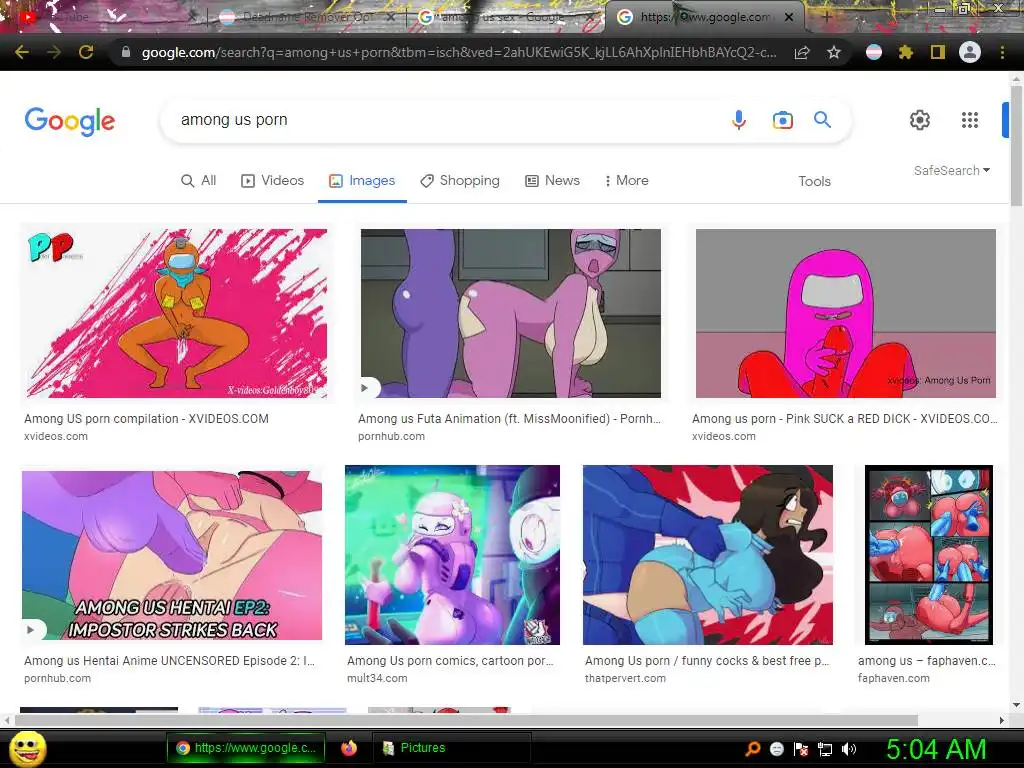Select the Chrome google.com taskbar button
The image size is (1024, 768).
tap(246, 748)
